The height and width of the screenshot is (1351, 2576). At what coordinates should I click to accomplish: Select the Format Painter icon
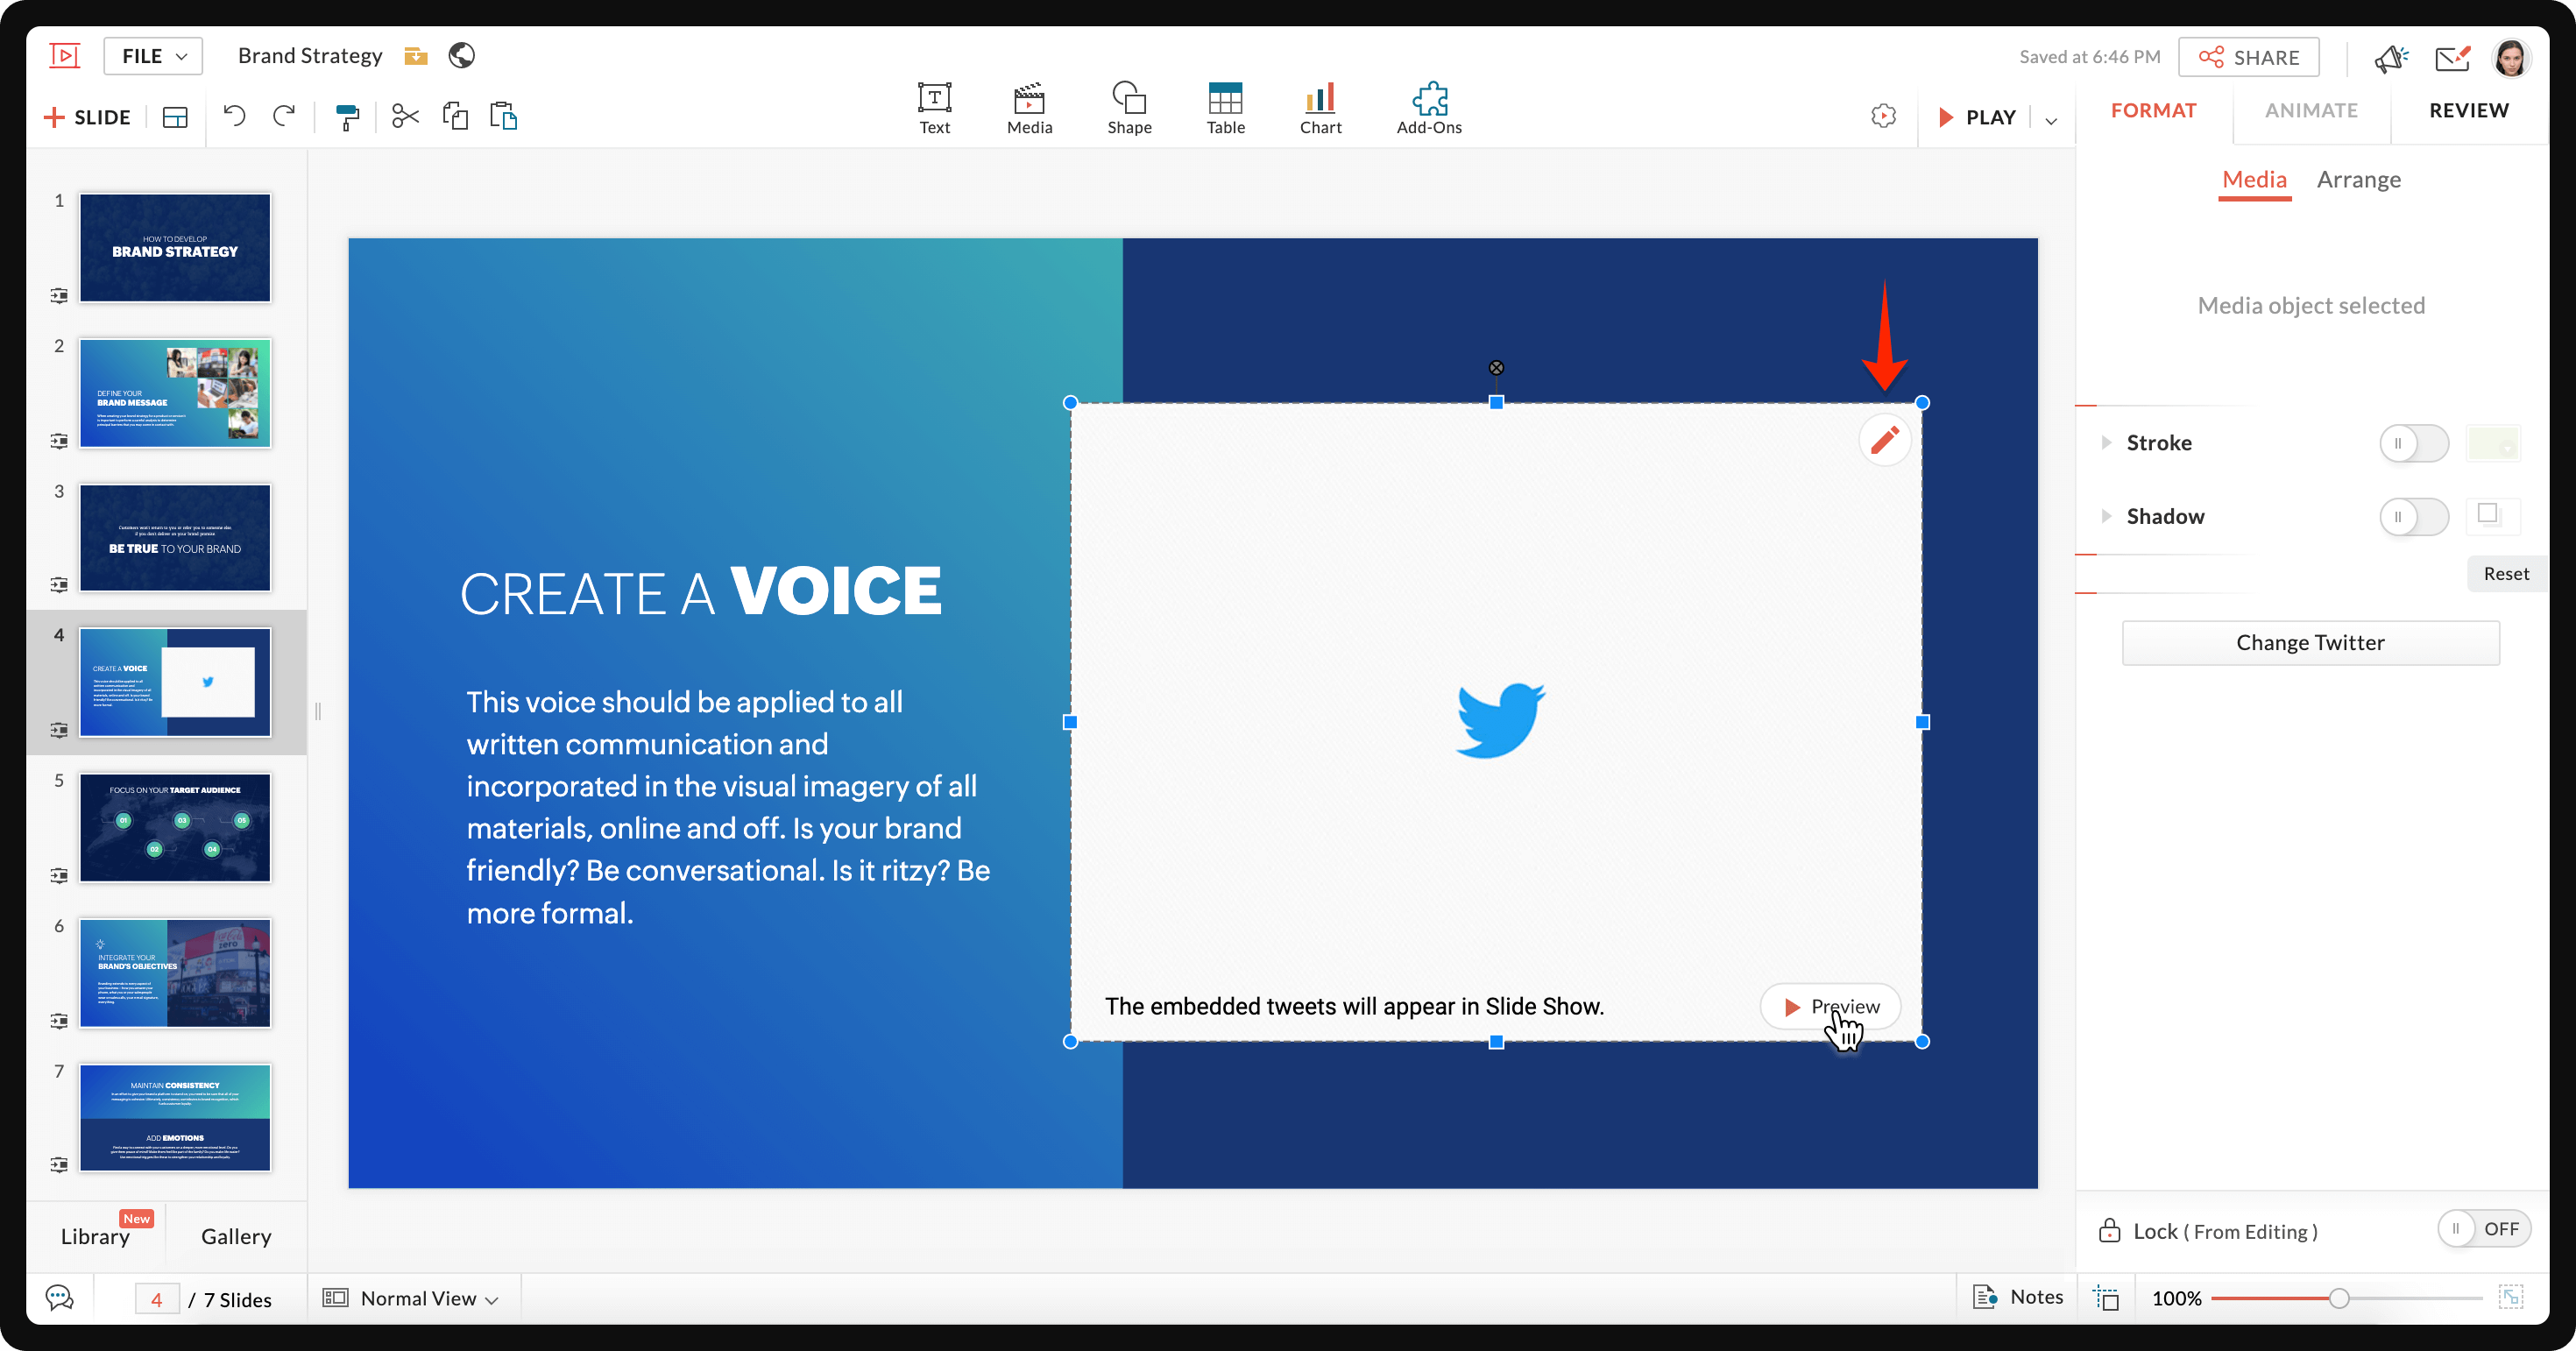click(347, 117)
